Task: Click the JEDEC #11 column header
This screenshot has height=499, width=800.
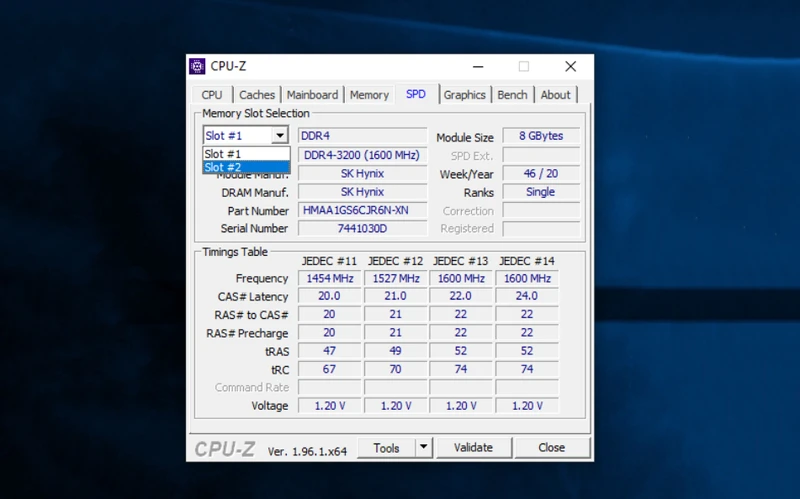Action: point(329,261)
